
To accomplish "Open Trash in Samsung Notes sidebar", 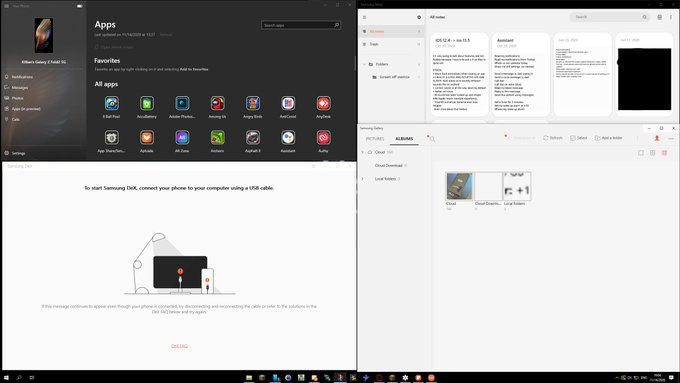I will coord(392,44).
